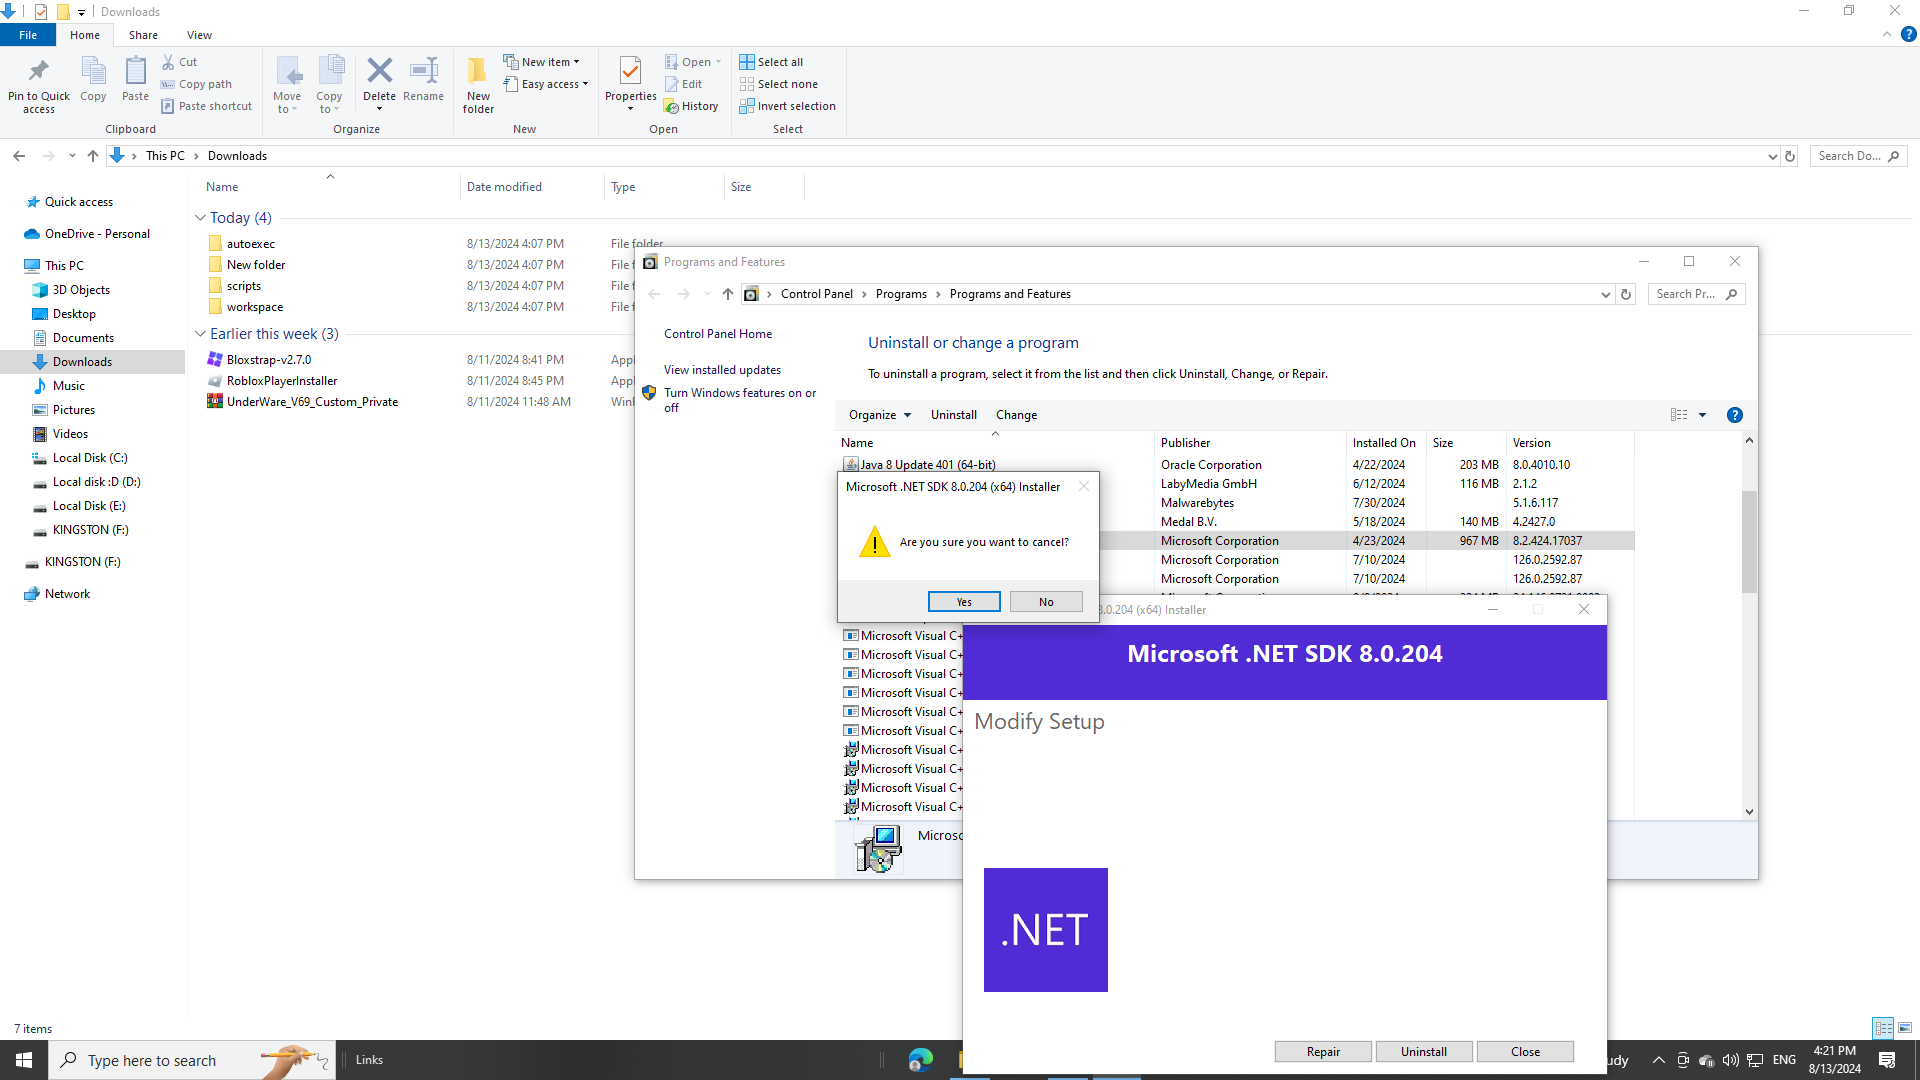
Task: Click the Programs list vertical scrollbar
Action: 1749,540
